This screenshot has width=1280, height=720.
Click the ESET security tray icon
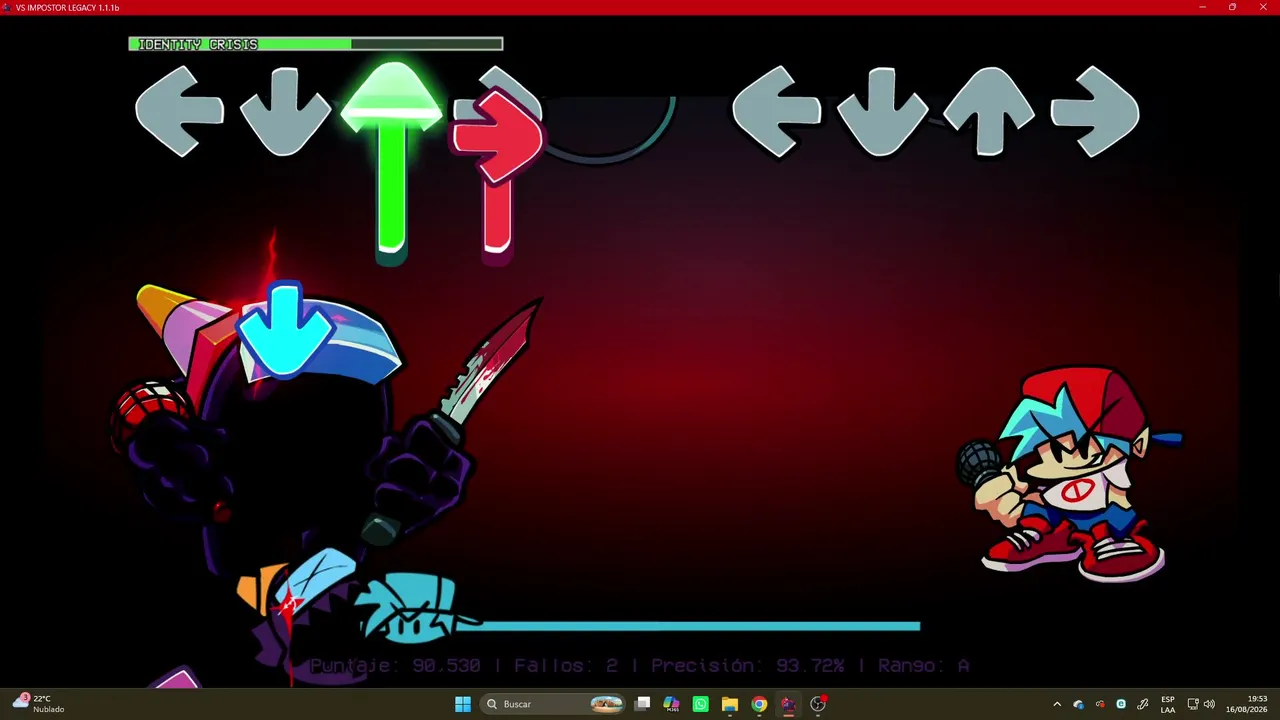point(1121,704)
